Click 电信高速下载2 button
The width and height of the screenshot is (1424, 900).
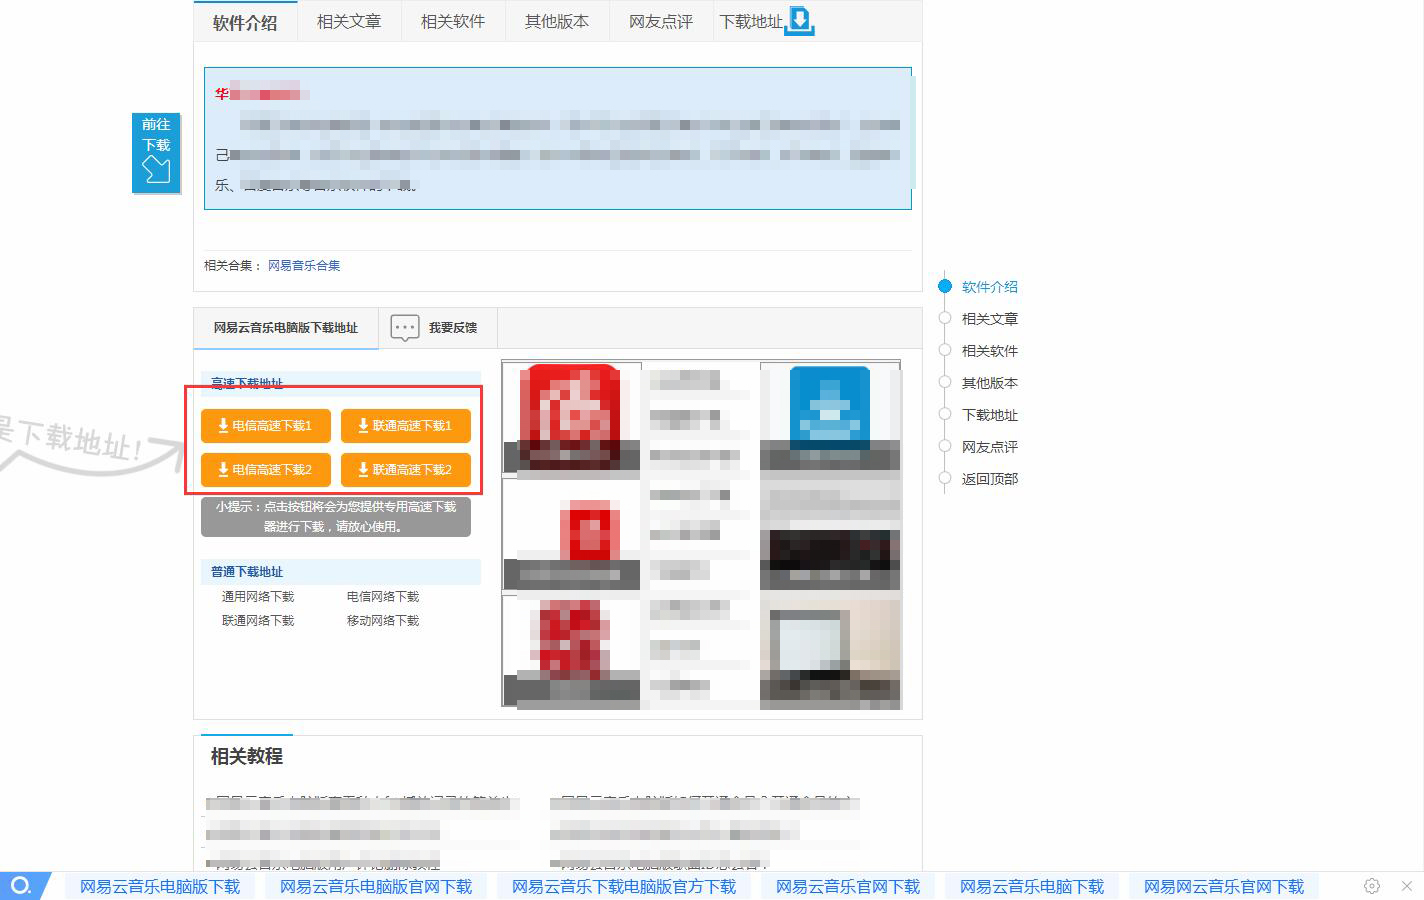pyautogui.click(x=266, y=469)
